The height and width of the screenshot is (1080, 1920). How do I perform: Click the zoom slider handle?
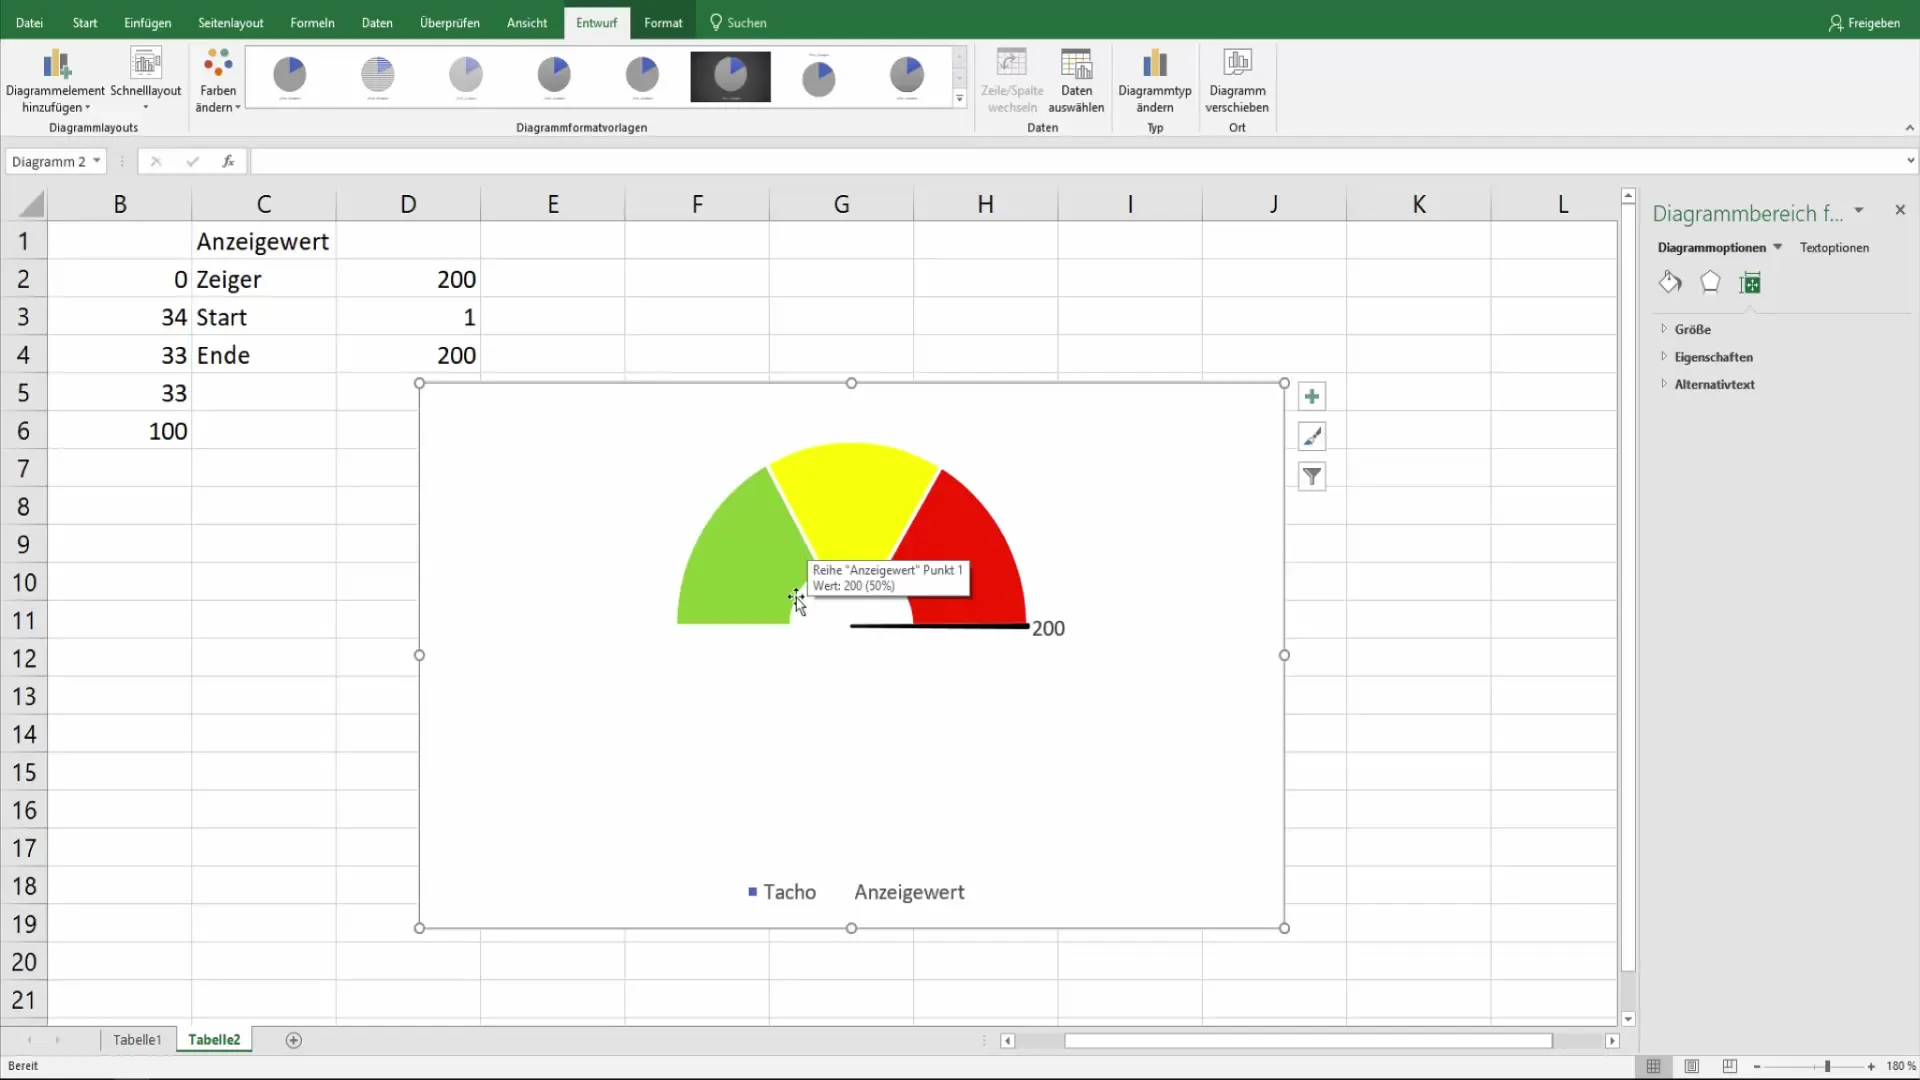tap(1827, 1067)
